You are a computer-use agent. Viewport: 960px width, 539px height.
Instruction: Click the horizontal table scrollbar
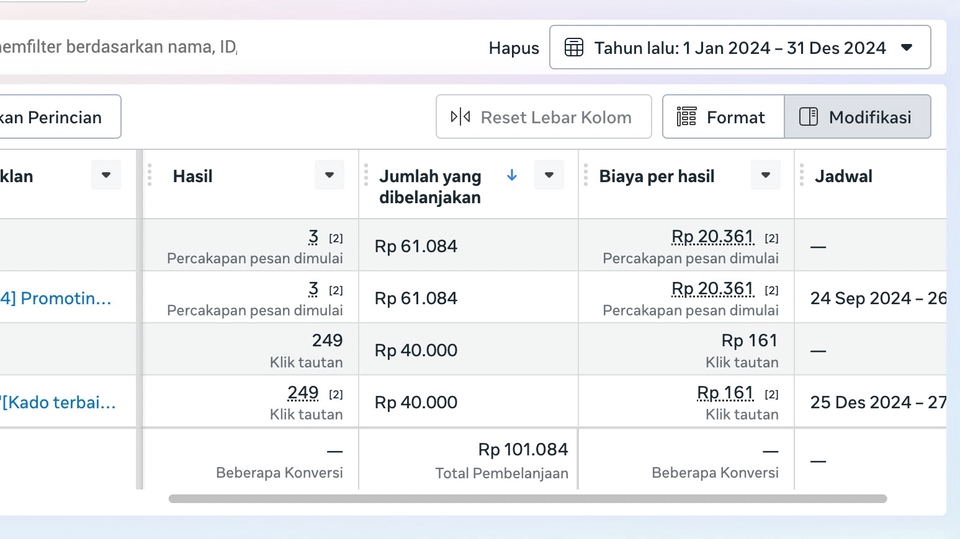coord(527,498)
